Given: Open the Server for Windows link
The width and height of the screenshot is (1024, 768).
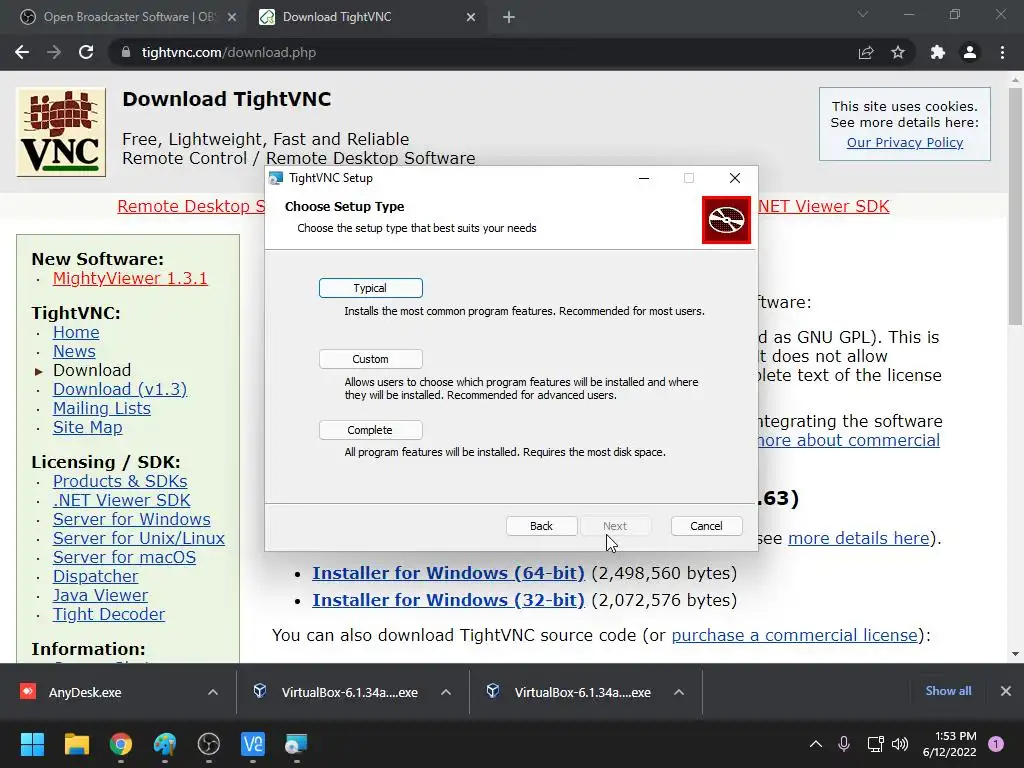Looking at the screenshot, I should click(x=131, y=519).
